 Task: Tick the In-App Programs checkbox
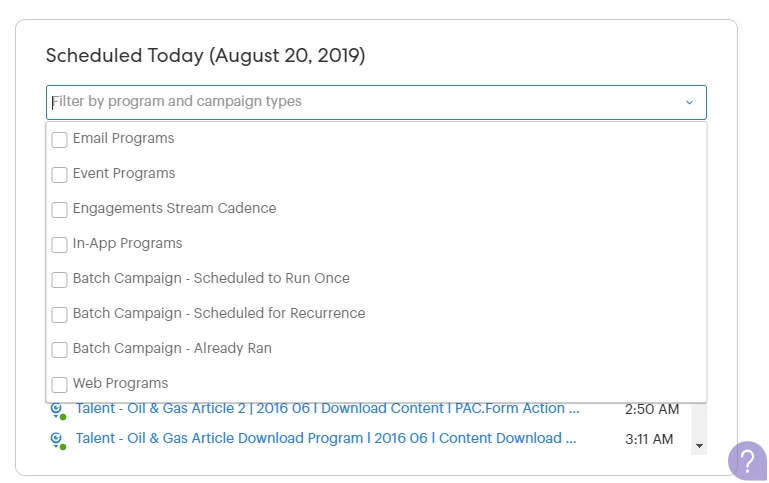click(x=59, y=245)
